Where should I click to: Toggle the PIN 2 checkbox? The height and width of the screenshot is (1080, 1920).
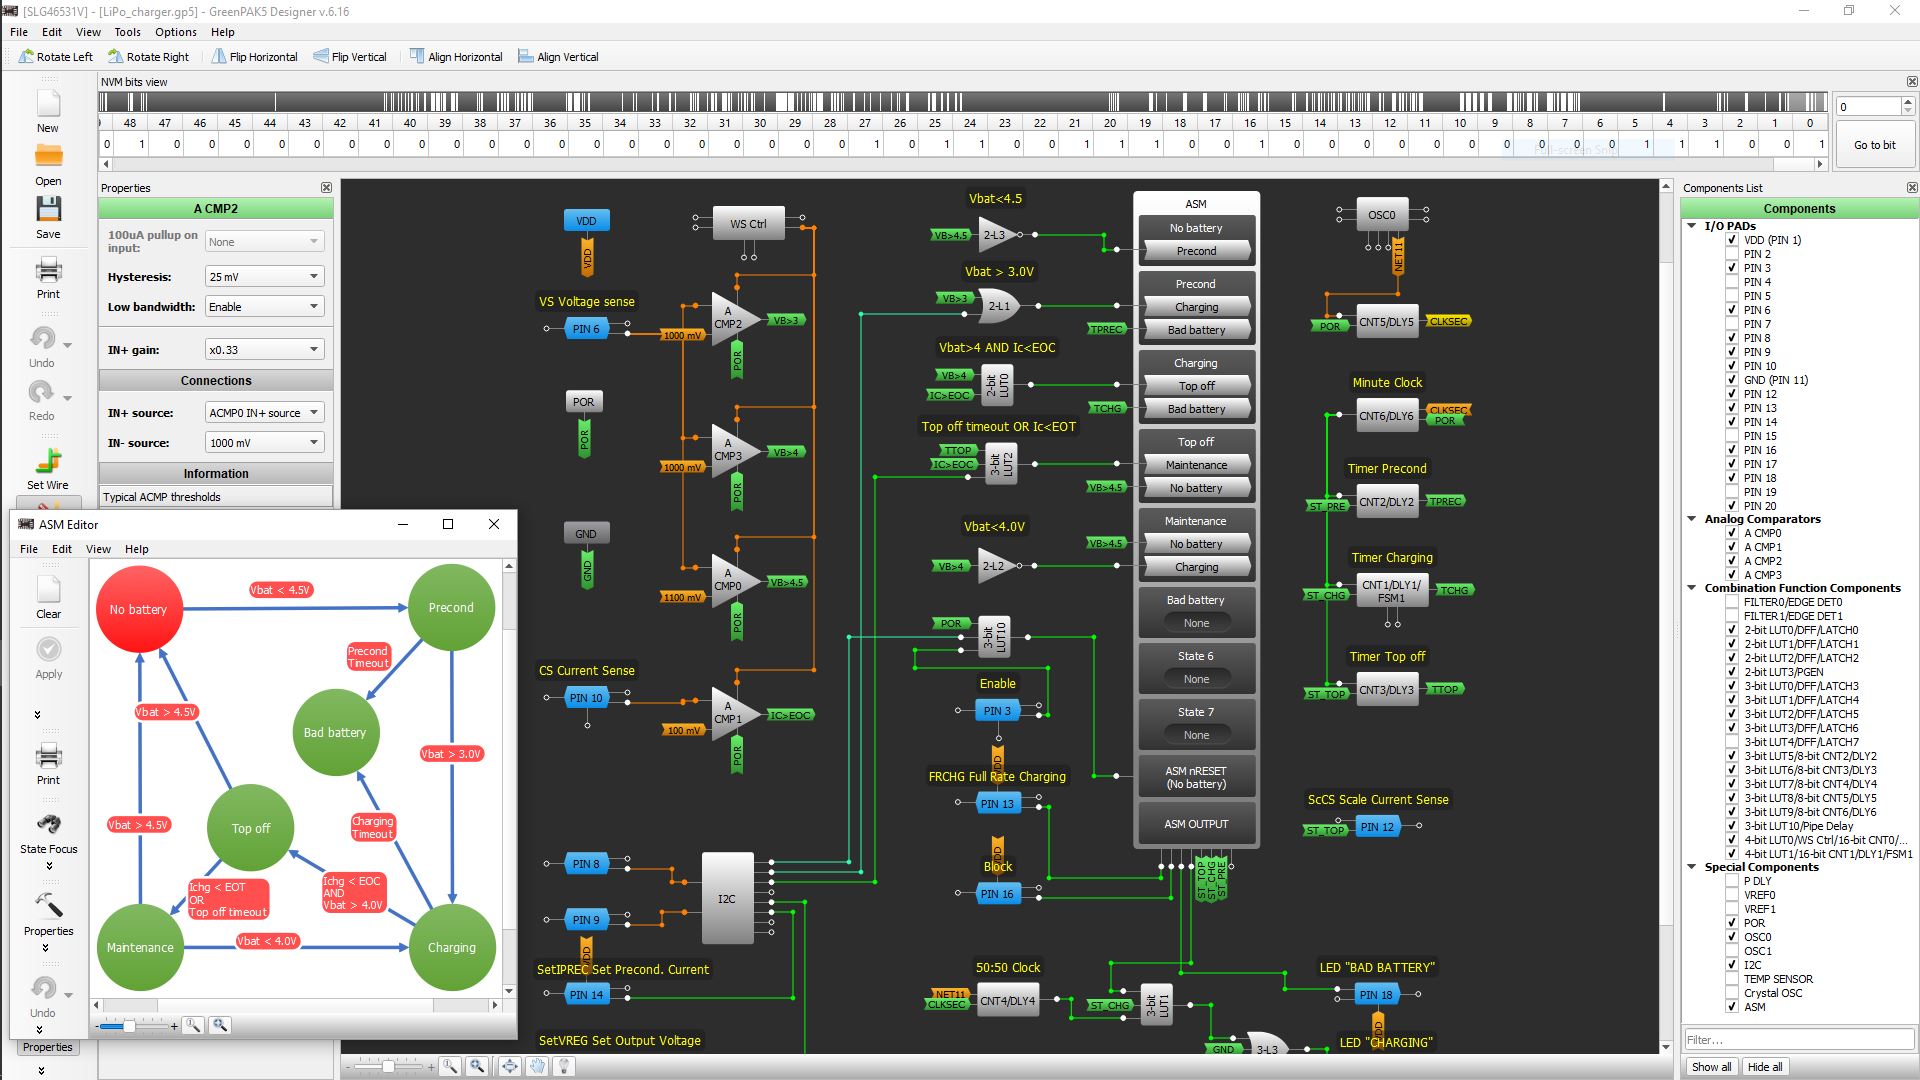pos(1732,254)
